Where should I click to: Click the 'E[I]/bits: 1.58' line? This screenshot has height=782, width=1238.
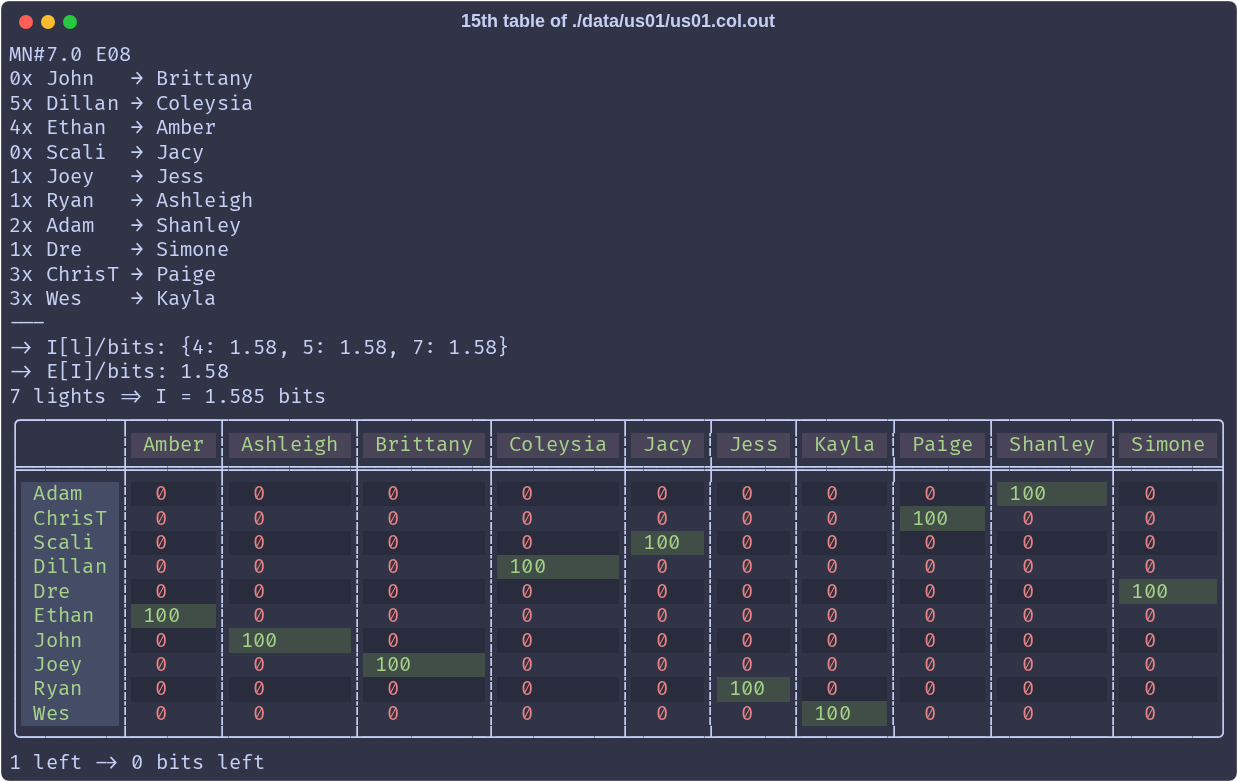119,372
